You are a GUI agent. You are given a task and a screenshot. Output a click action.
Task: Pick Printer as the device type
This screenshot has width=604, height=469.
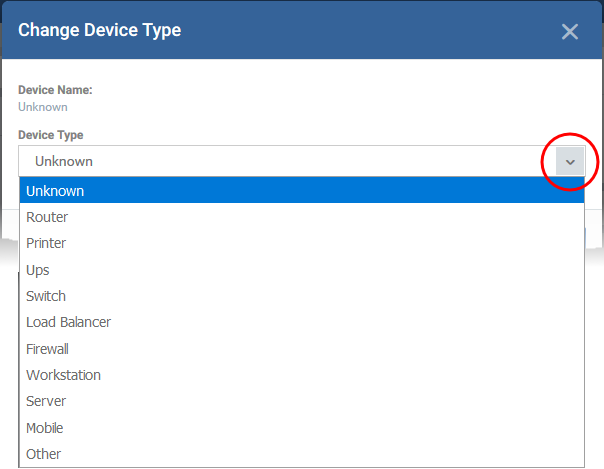[x=302, y=243]
